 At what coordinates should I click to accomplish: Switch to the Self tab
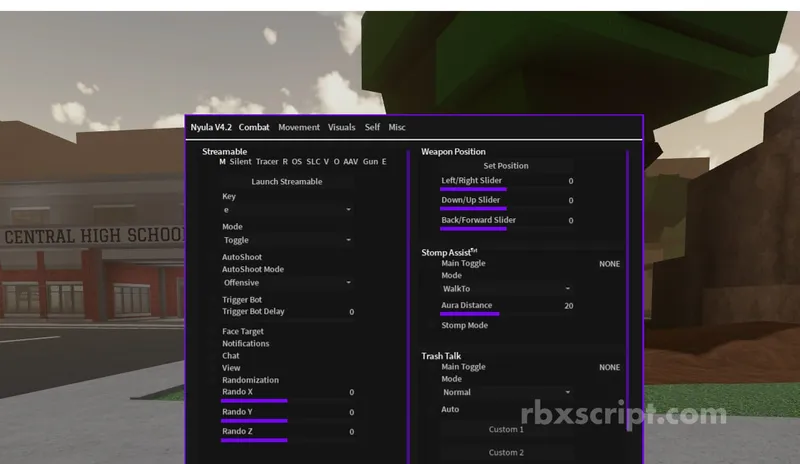click(372, 127)
